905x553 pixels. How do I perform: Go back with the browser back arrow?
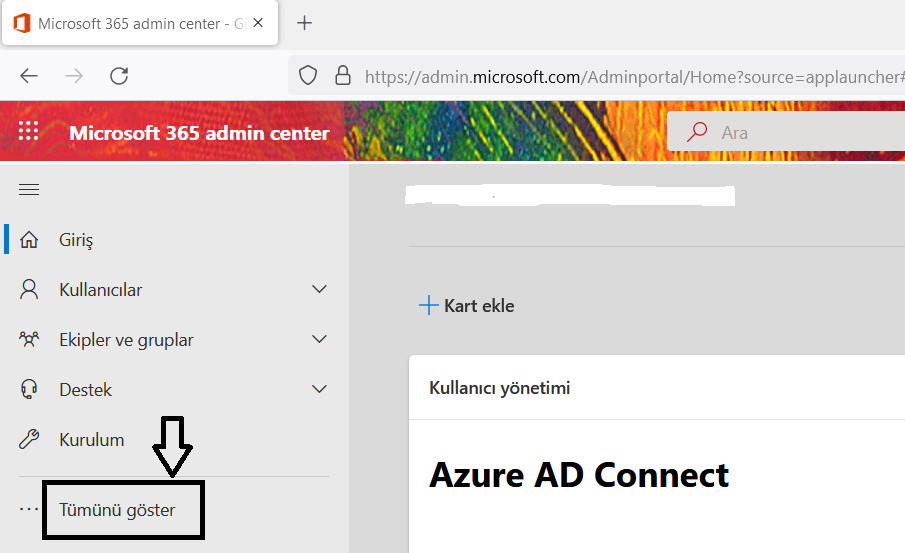29,76
